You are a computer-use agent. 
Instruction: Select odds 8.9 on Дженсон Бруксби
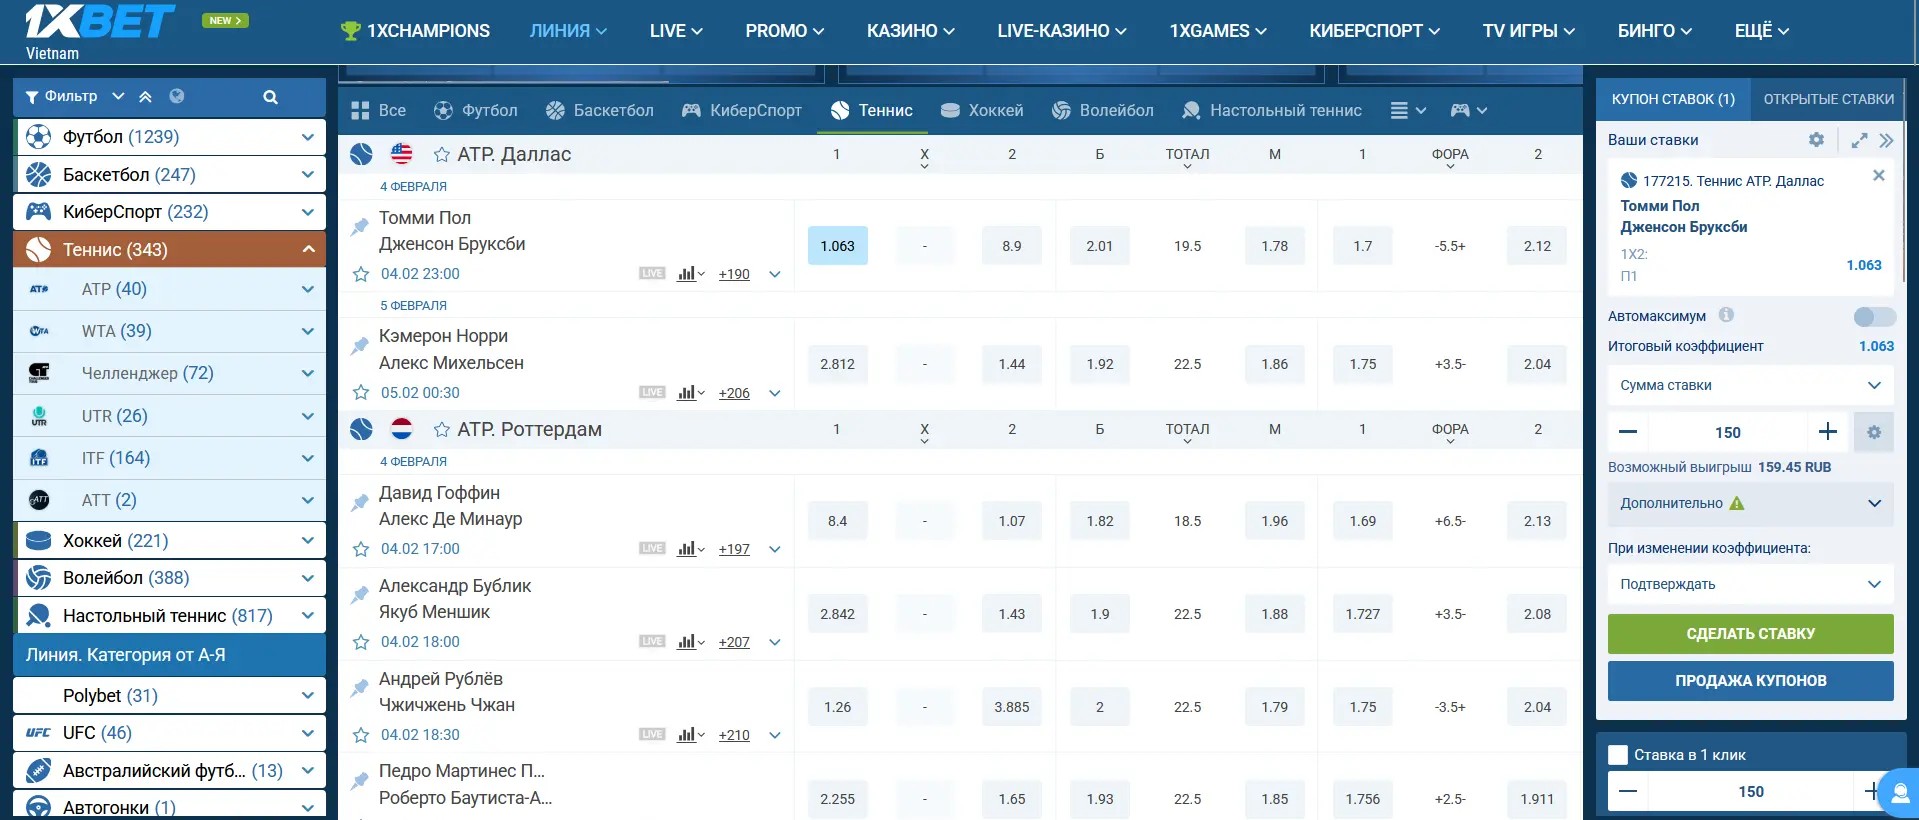point(1012,246)
